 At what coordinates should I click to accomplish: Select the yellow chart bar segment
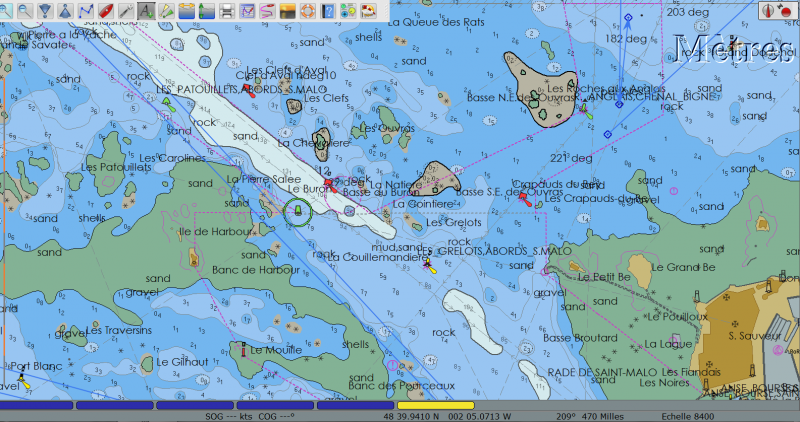[435, 406]
